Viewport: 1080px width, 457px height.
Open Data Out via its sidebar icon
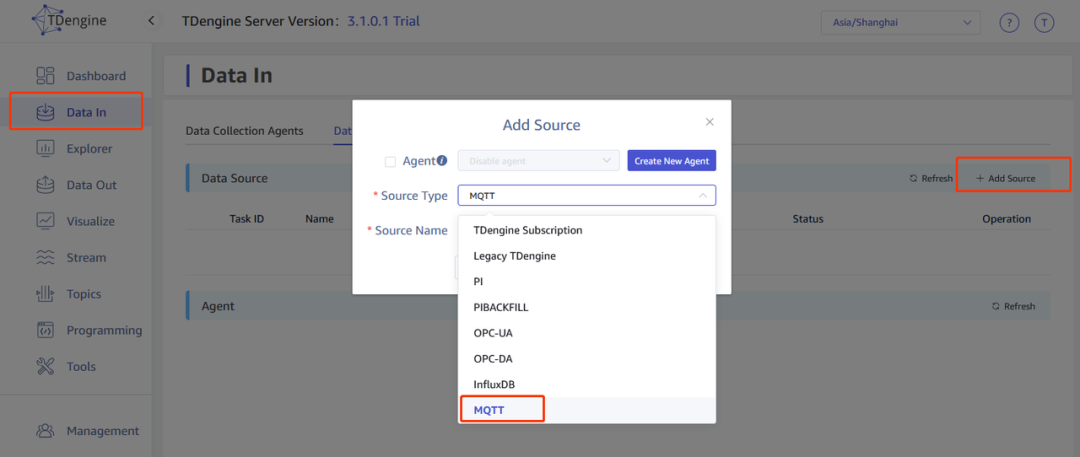(x=45, y=185)
